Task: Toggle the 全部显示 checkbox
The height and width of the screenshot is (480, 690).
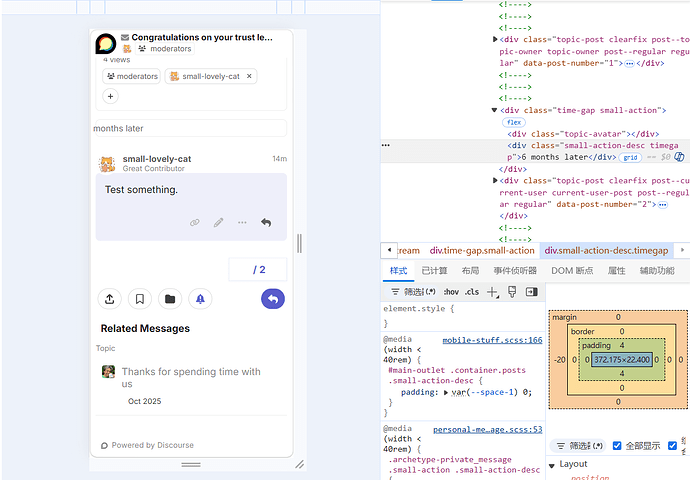Action: tap(617, 446)
